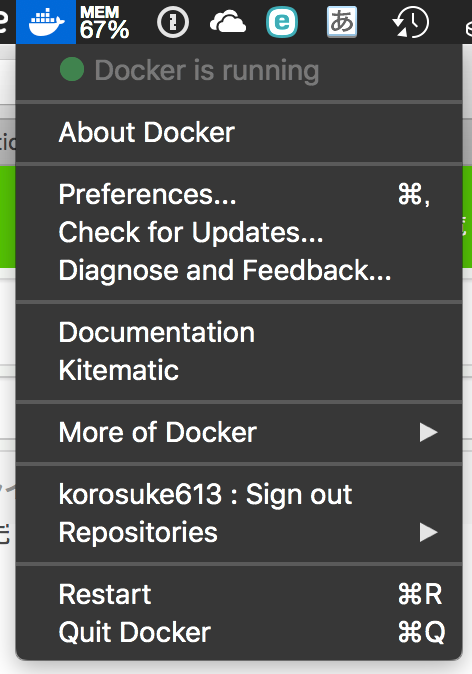Open the More of Docker menu entry
This screenshot has width=472, height=674.
[x=239, y=432]
